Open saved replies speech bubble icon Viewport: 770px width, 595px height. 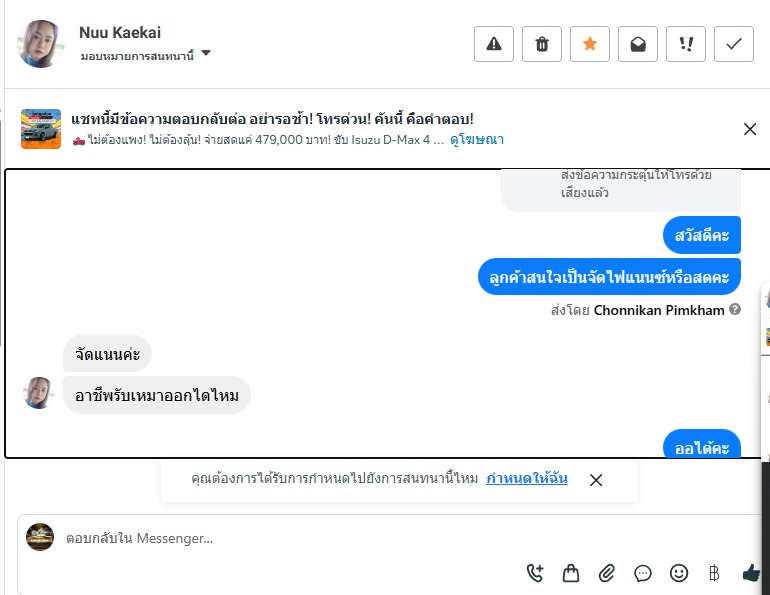pyautogui.click(x=643, y=573)
